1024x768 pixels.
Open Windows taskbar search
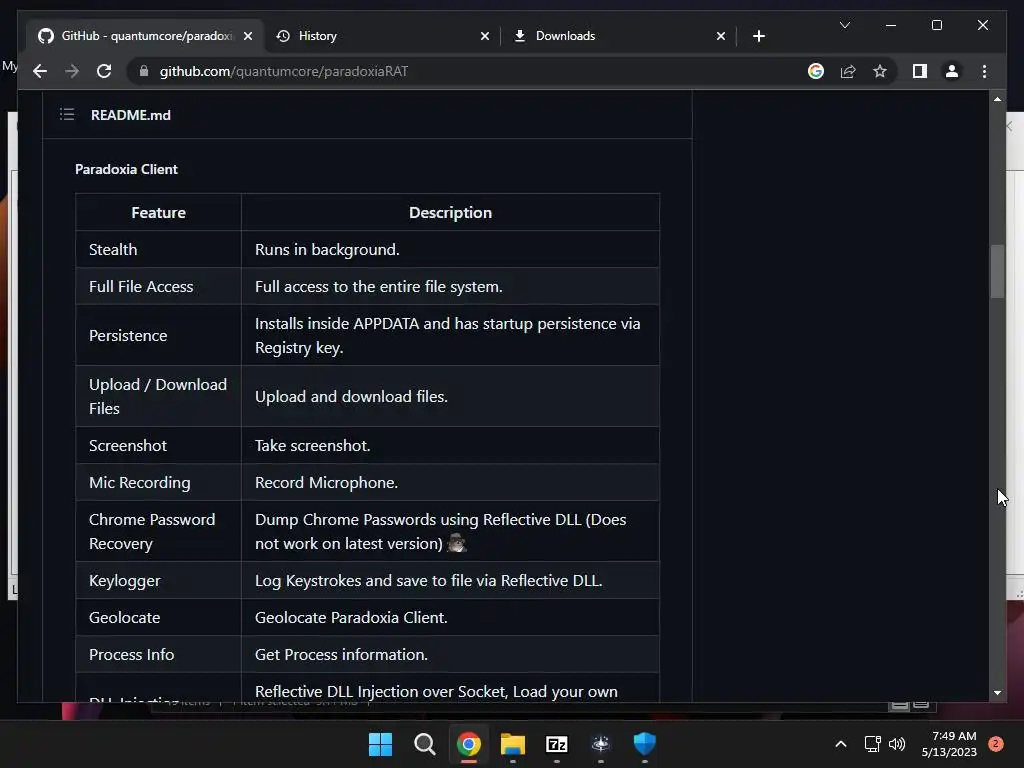424,744
